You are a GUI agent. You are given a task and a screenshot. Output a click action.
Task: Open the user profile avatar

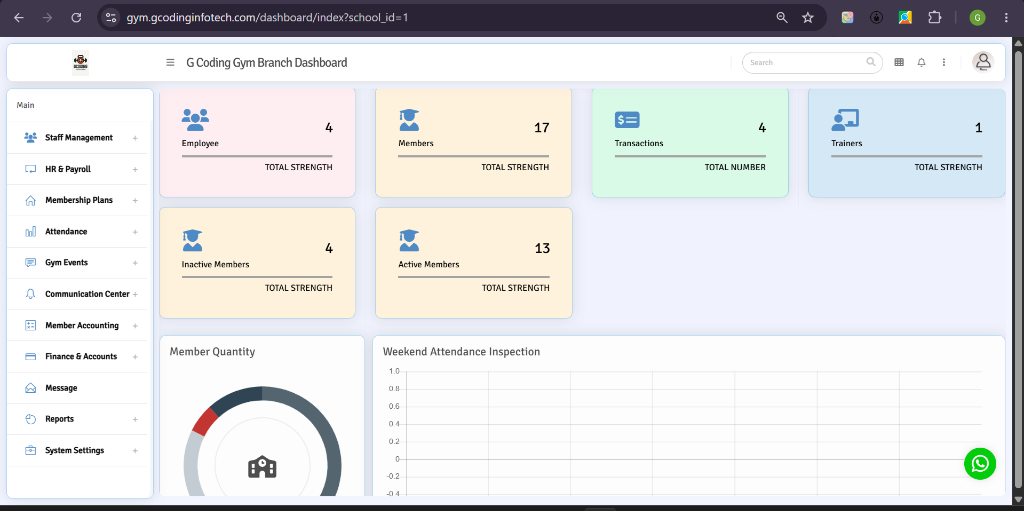[983, 62]
